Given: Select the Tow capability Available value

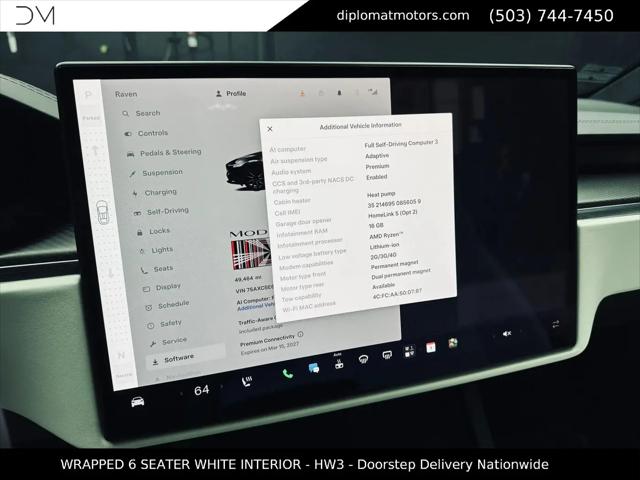Looking at the screenshot, I should [x=383, y=286].
